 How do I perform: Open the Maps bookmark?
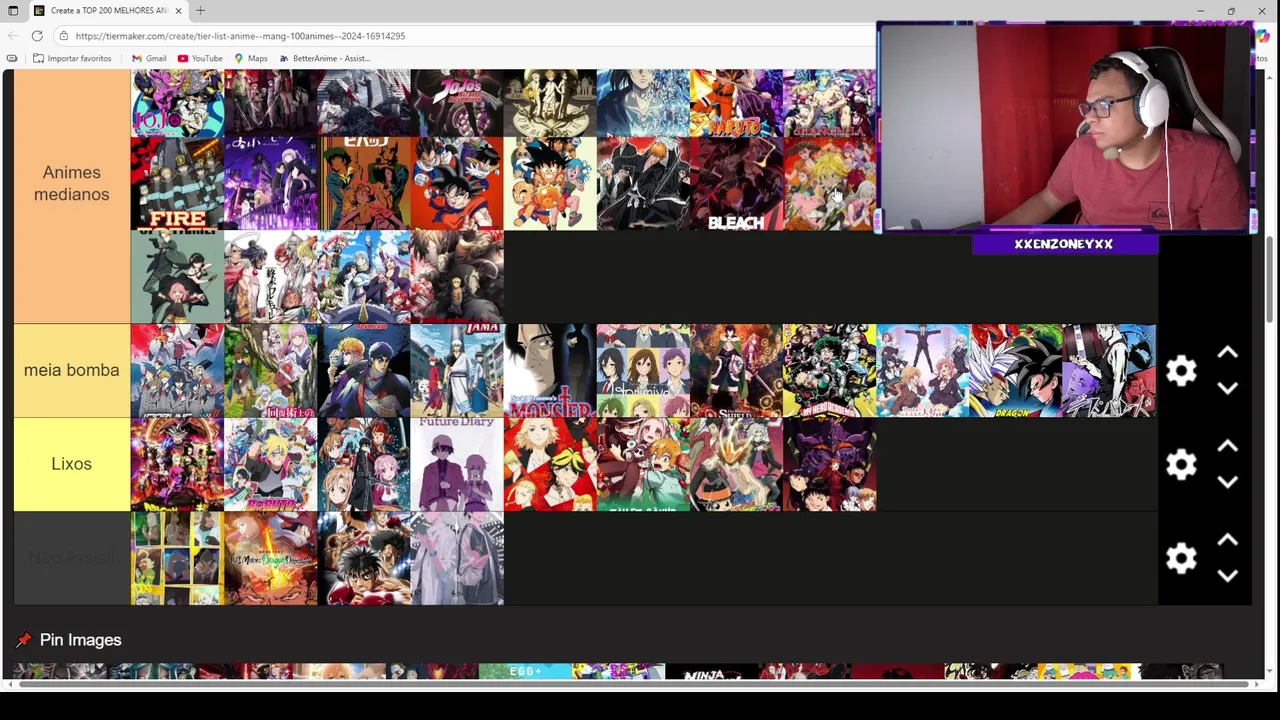(x=251, y=58)
